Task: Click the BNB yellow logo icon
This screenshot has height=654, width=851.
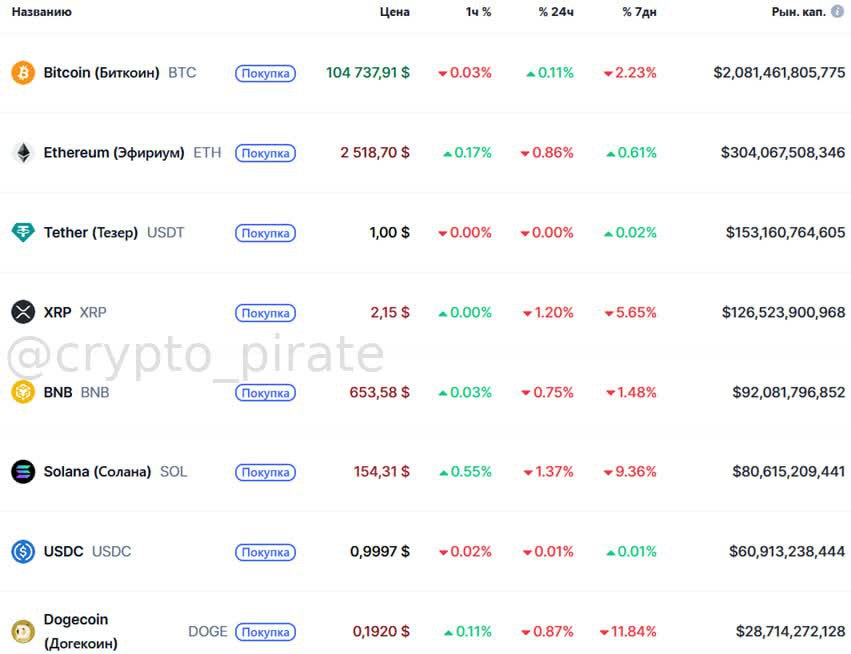Action: pyautogui.click(x=23, y=392)
